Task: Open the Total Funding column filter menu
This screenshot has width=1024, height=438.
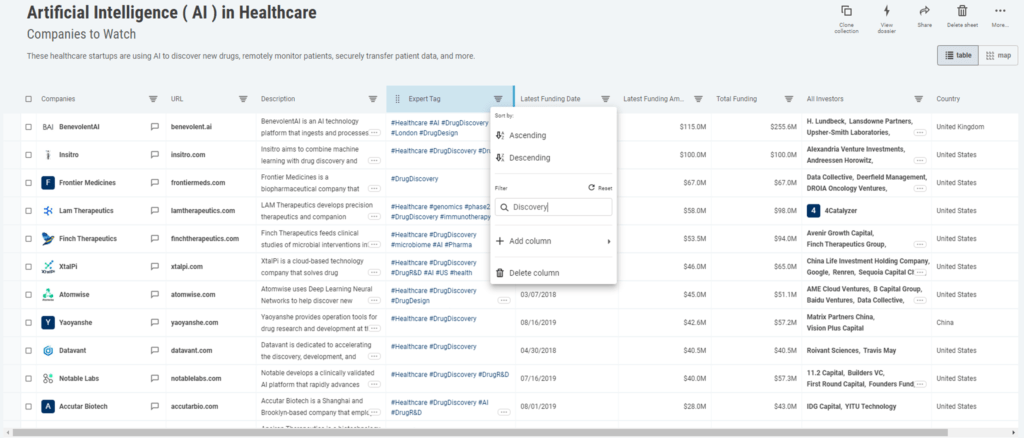Action: (x=788, y=99)
